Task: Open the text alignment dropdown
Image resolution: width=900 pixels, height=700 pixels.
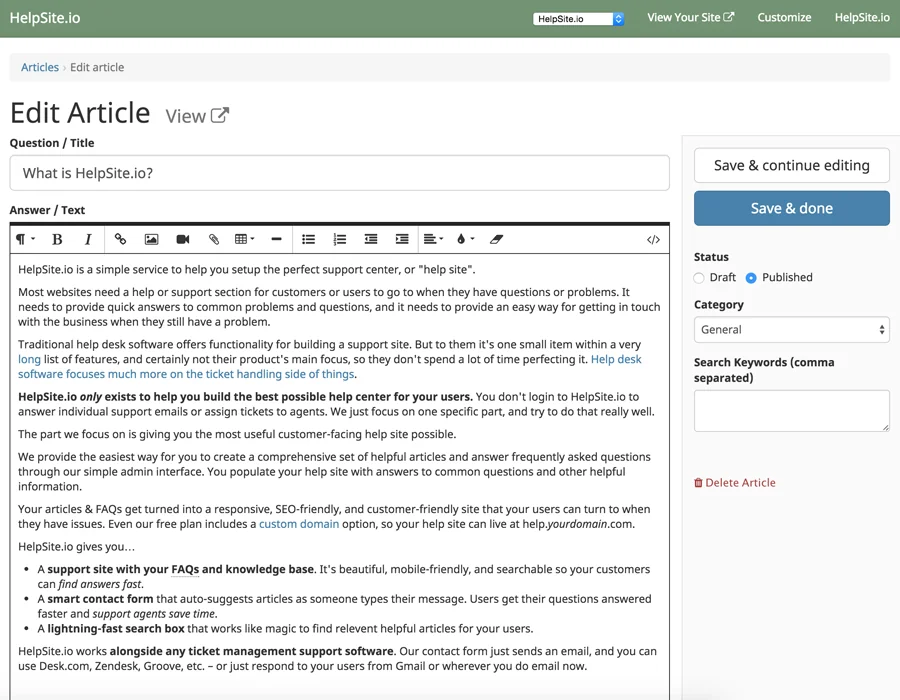Action: [431, 239]
